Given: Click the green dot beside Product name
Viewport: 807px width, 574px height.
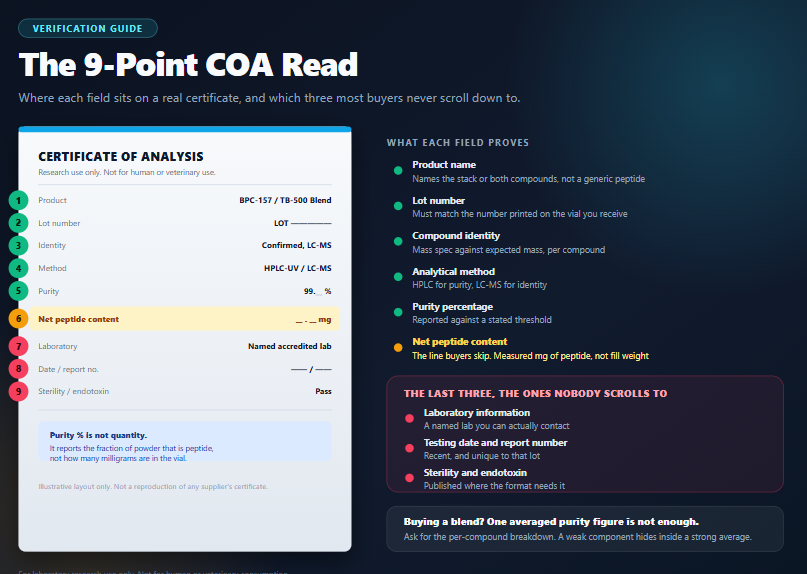Looking at the screenshot, I should pos(398,171).
